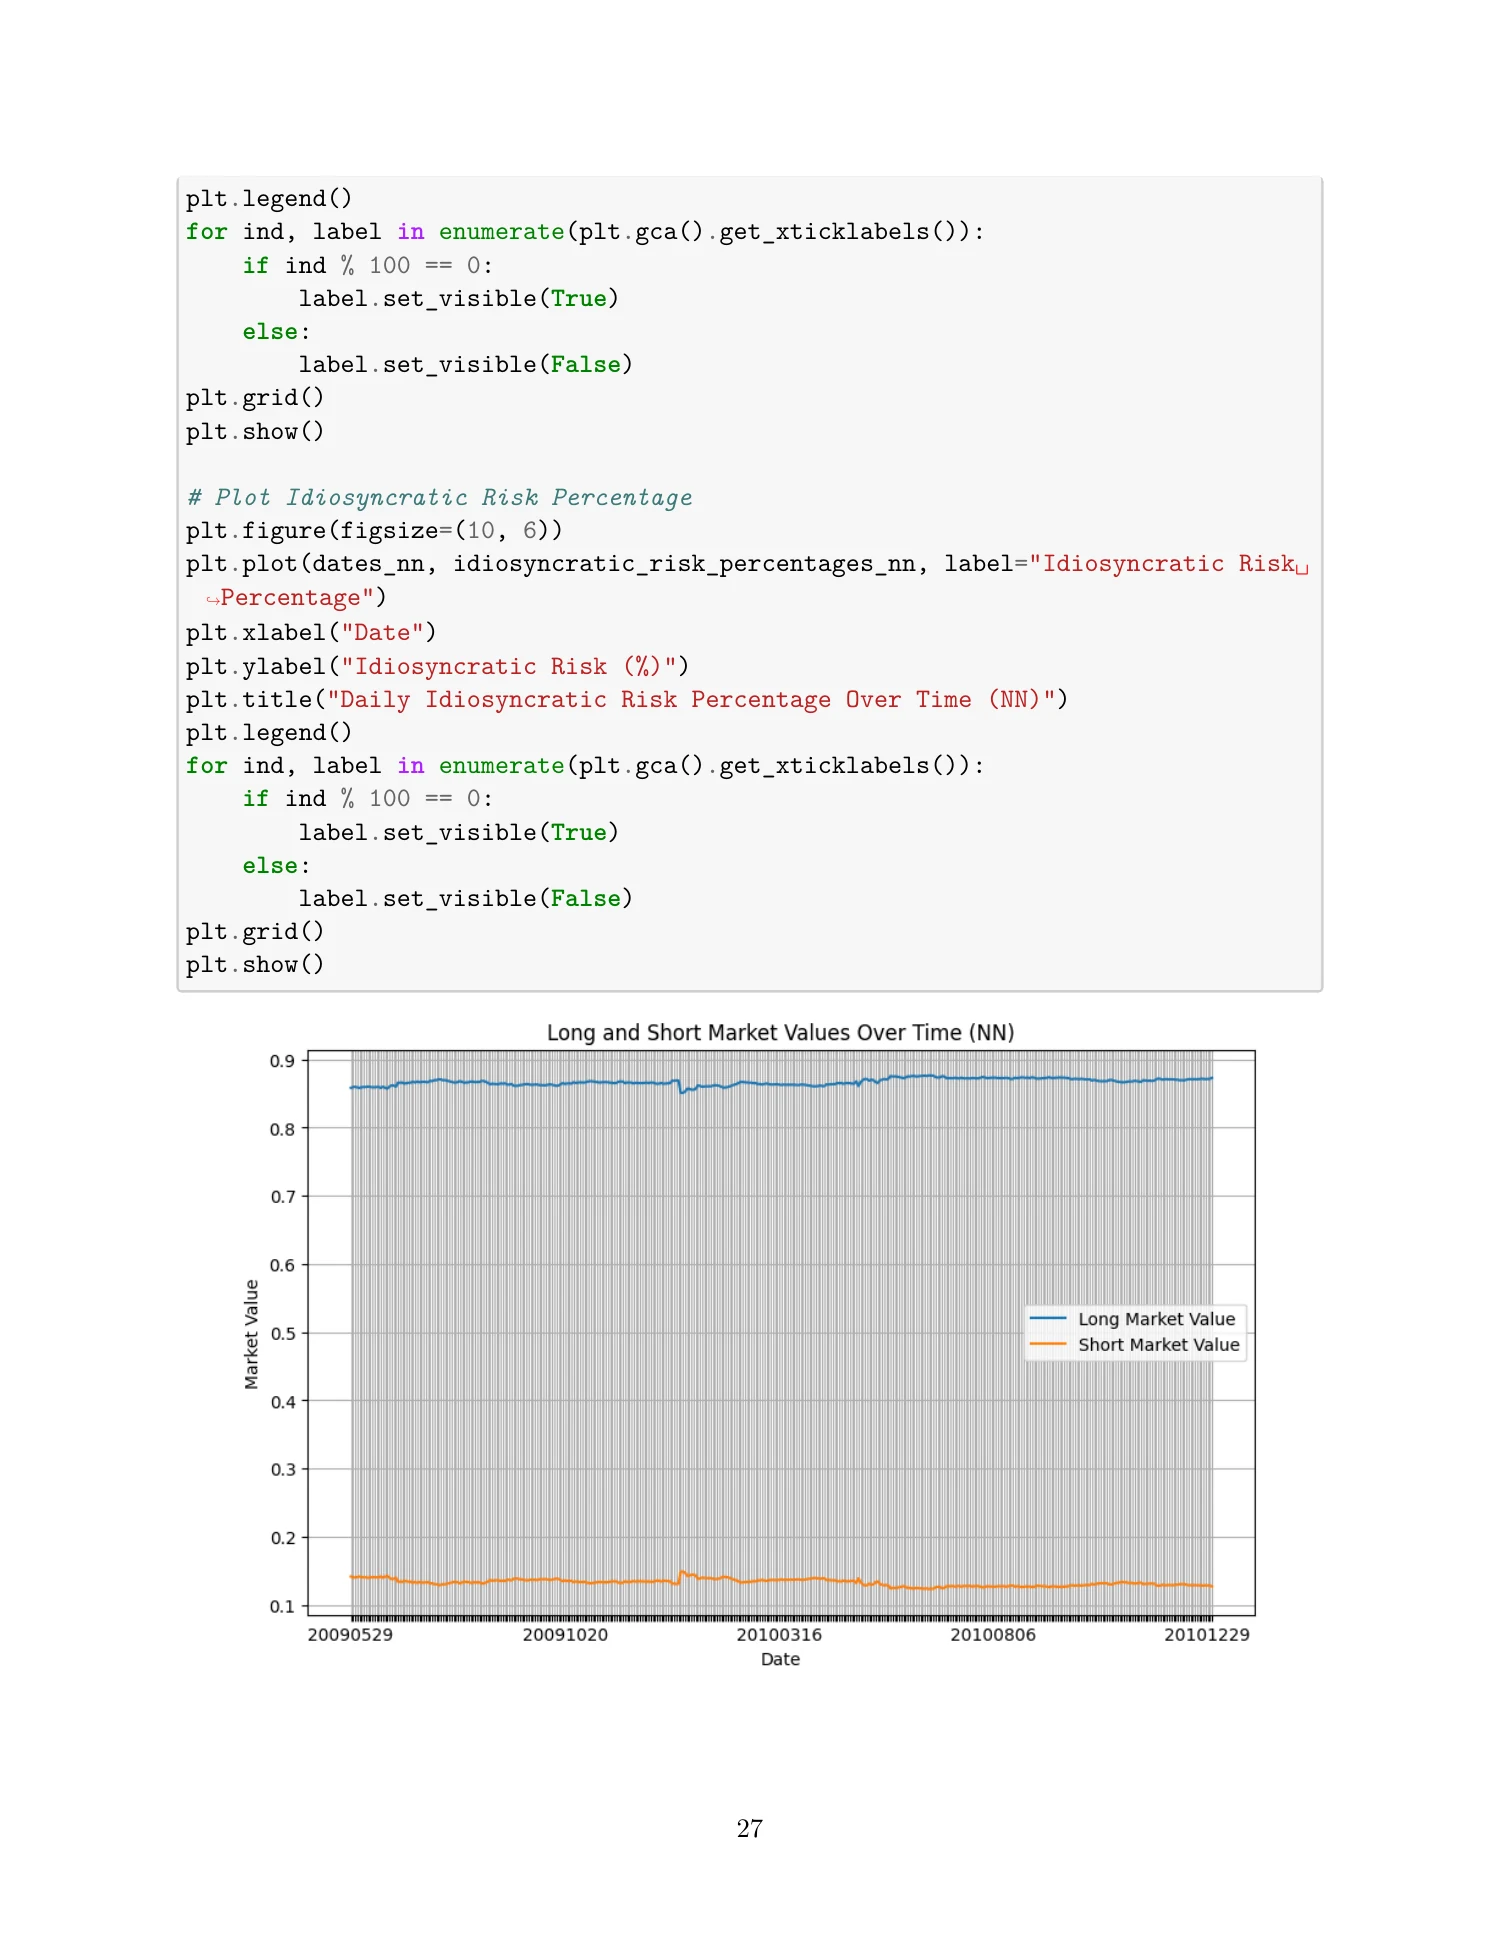Viewport: 1500px width, 1942px height.
Task: Click x-axis tick label 20100316
Action: tap(779, 1635)
